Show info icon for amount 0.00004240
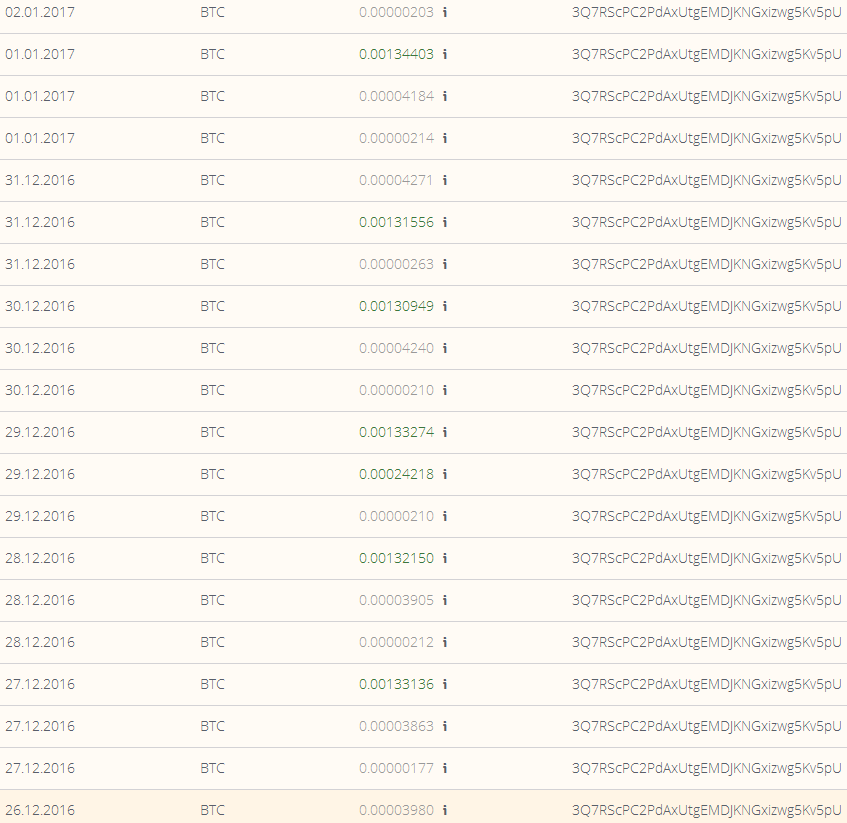This screenshot has height=823, width=847. pos(445,348)
